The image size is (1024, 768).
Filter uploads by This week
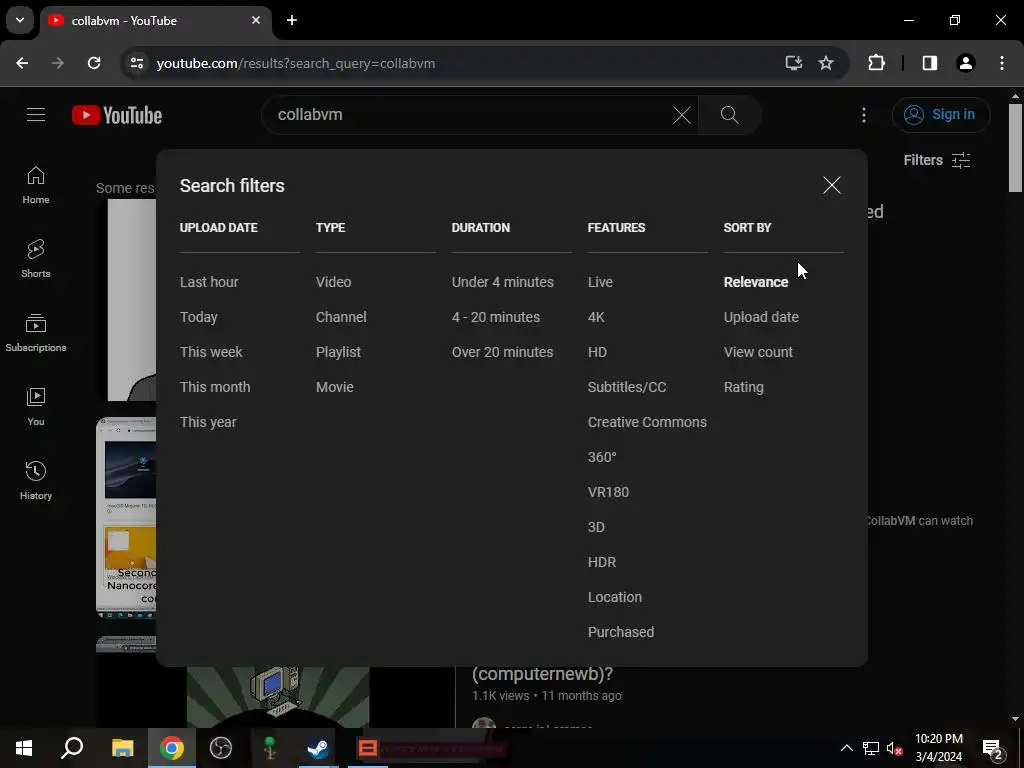point(211,352)
